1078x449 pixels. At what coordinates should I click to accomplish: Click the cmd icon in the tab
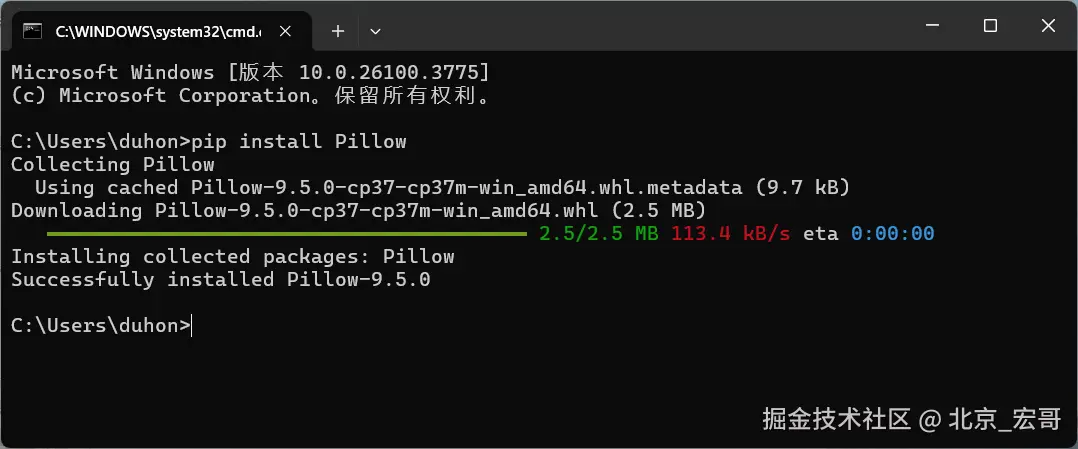30,31
